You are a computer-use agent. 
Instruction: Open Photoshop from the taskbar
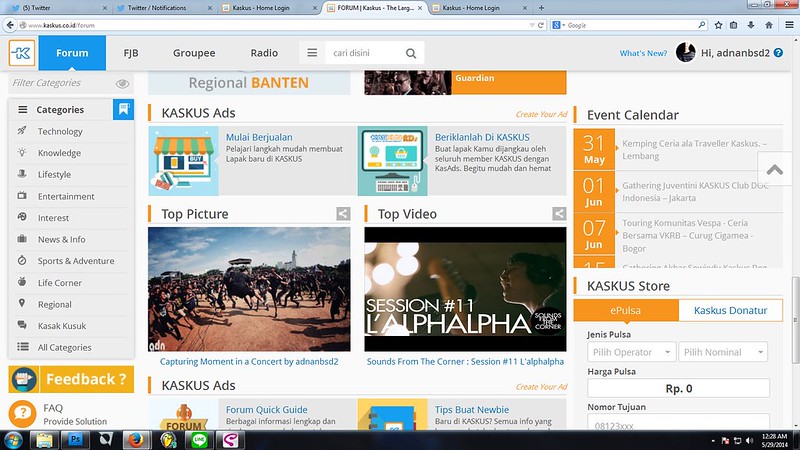[75, 440]
